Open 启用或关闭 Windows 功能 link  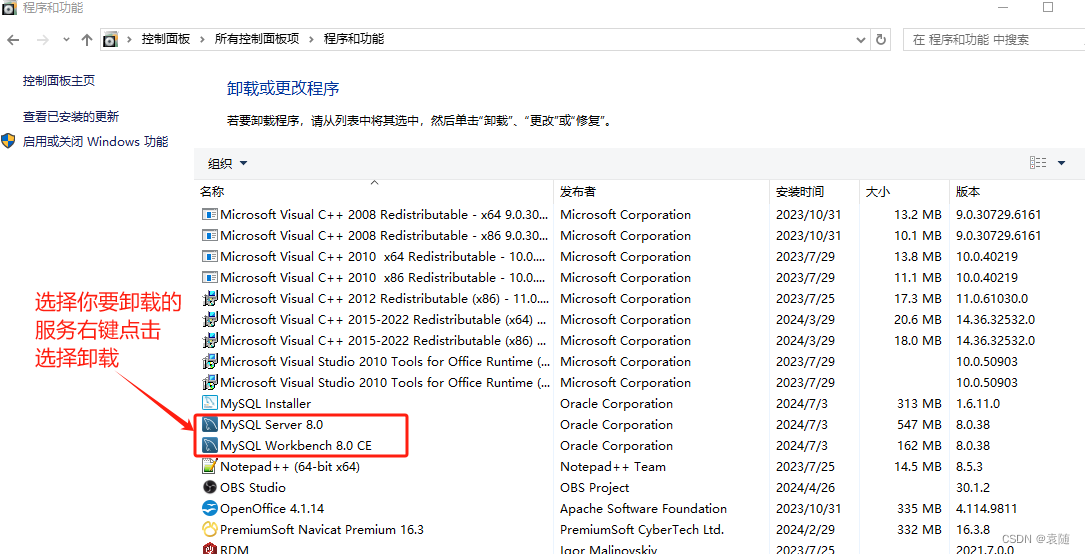coord(95,142)
